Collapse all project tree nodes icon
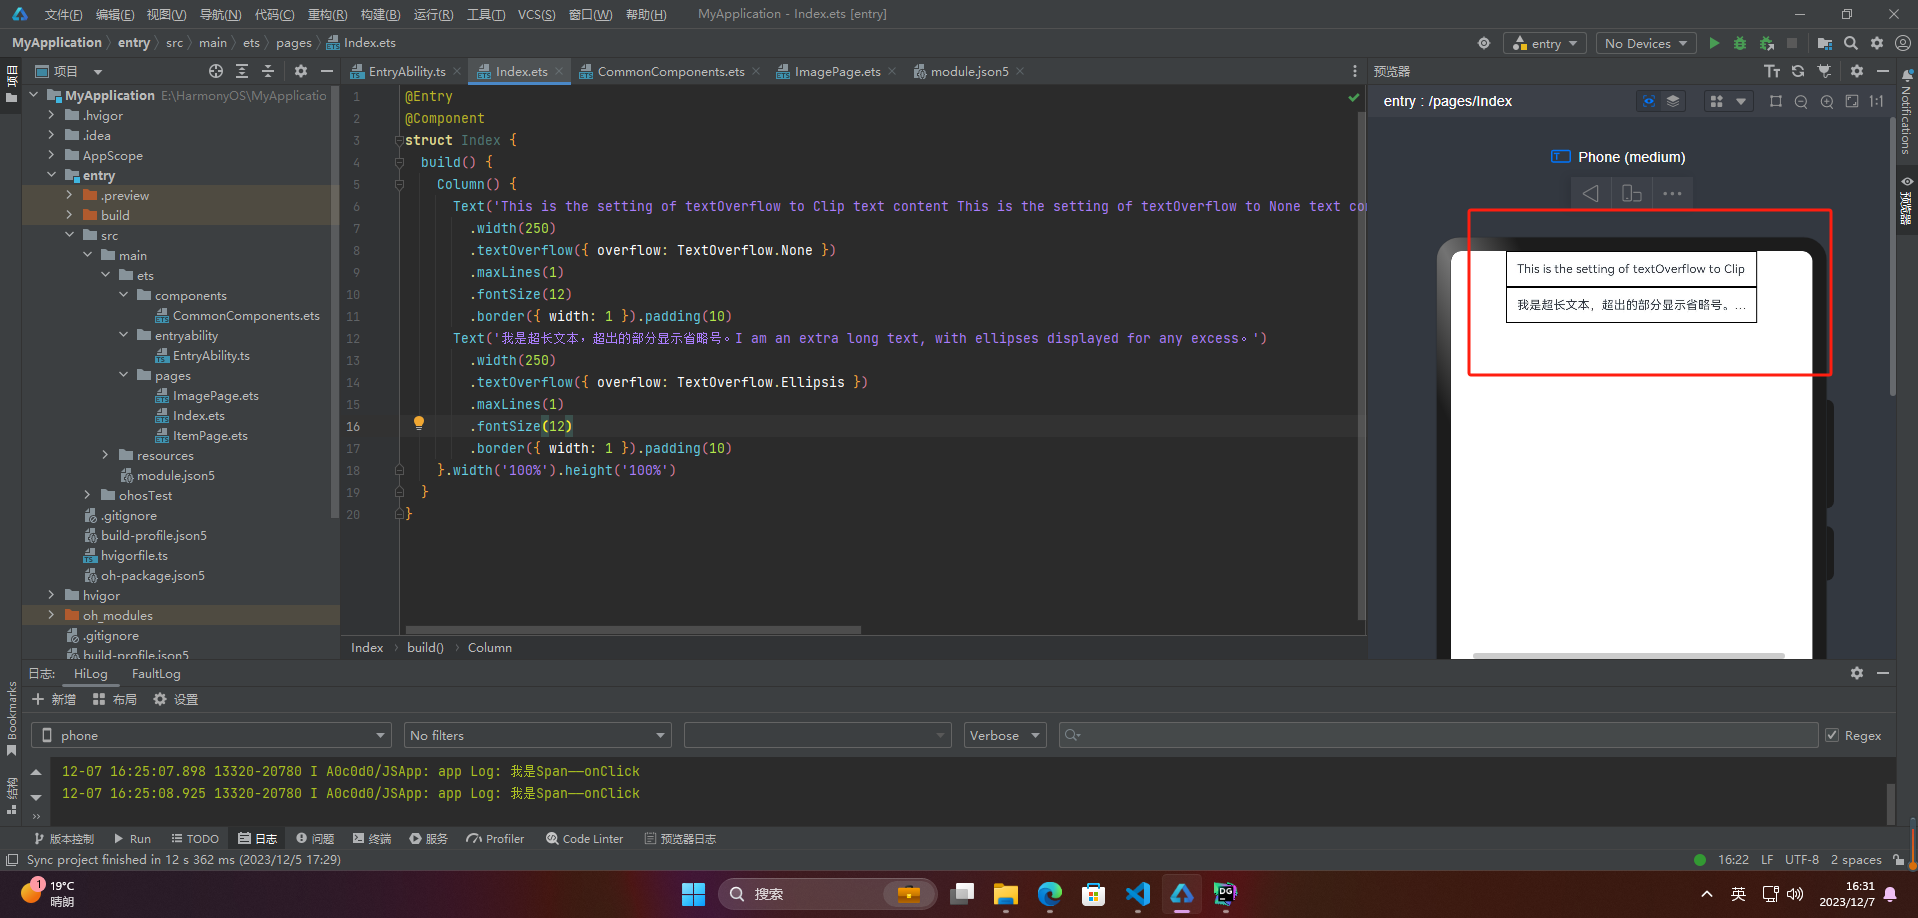Image resolution: width=1918 pixels, height=918 pixels. click(x=268, y=71)
